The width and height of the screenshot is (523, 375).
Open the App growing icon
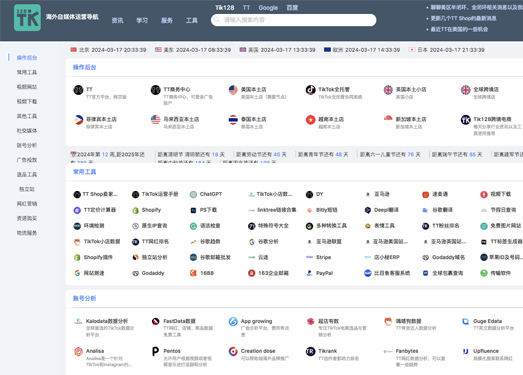pyautogui.click(x=233, y=322)
